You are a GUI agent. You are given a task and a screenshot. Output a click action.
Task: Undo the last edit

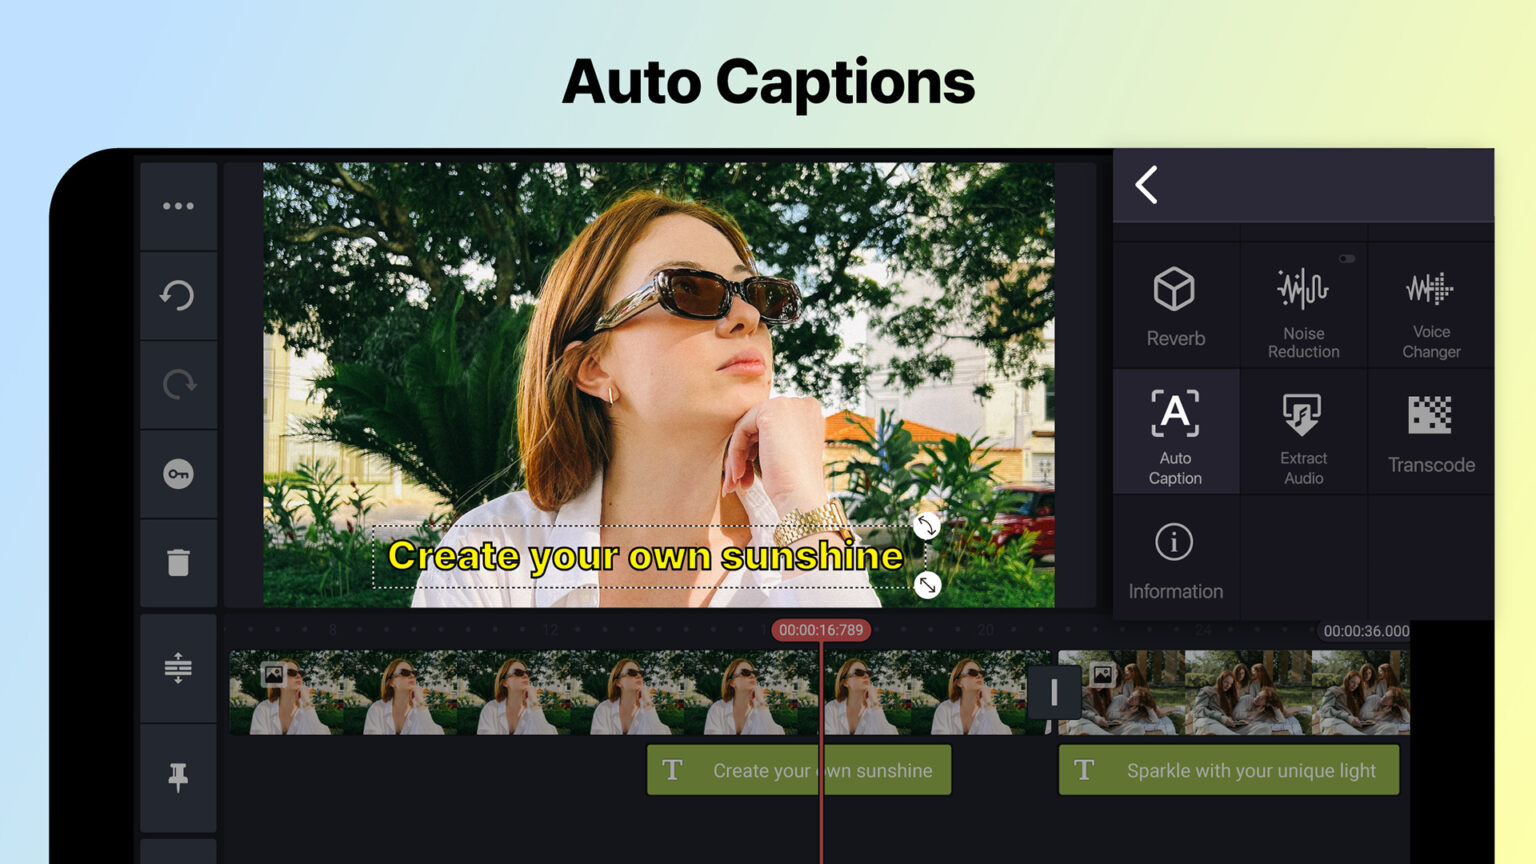tap(178, 296)
